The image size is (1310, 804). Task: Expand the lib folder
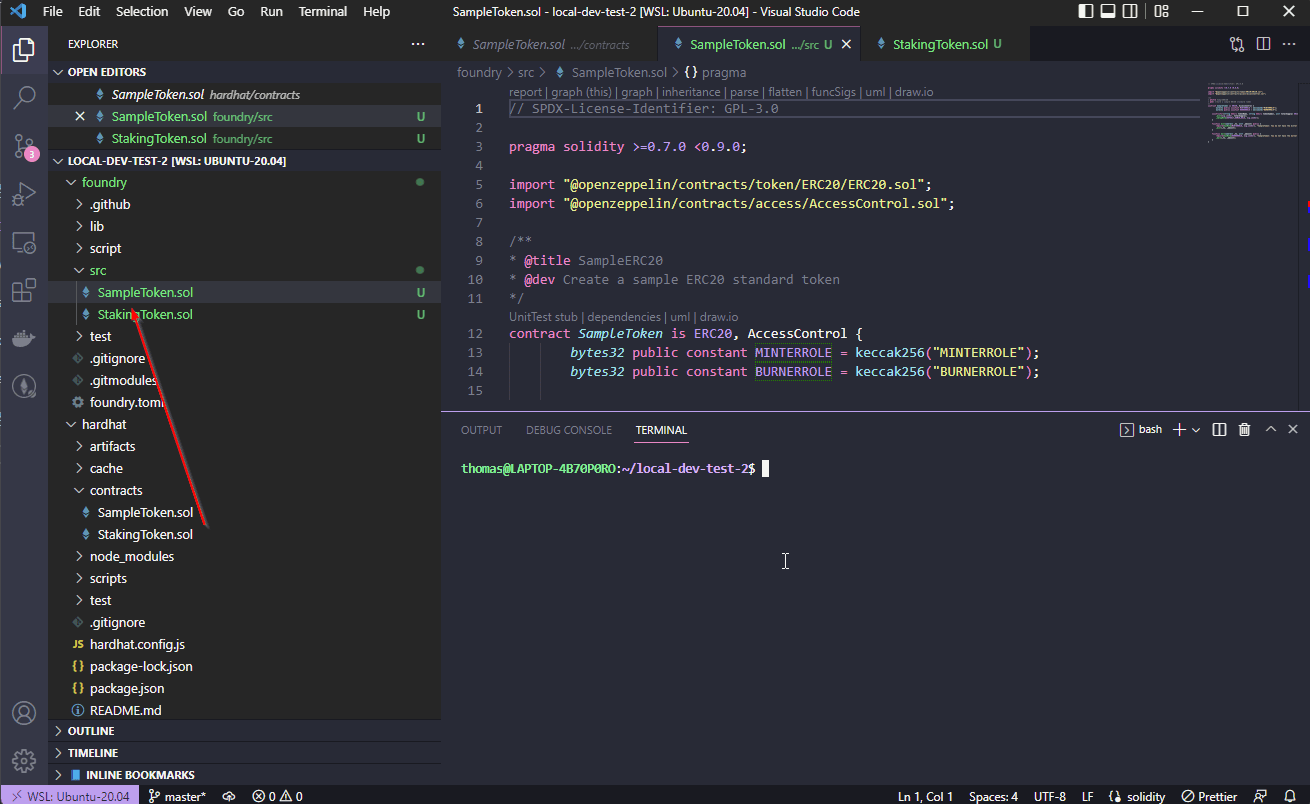tap(81, 226)
